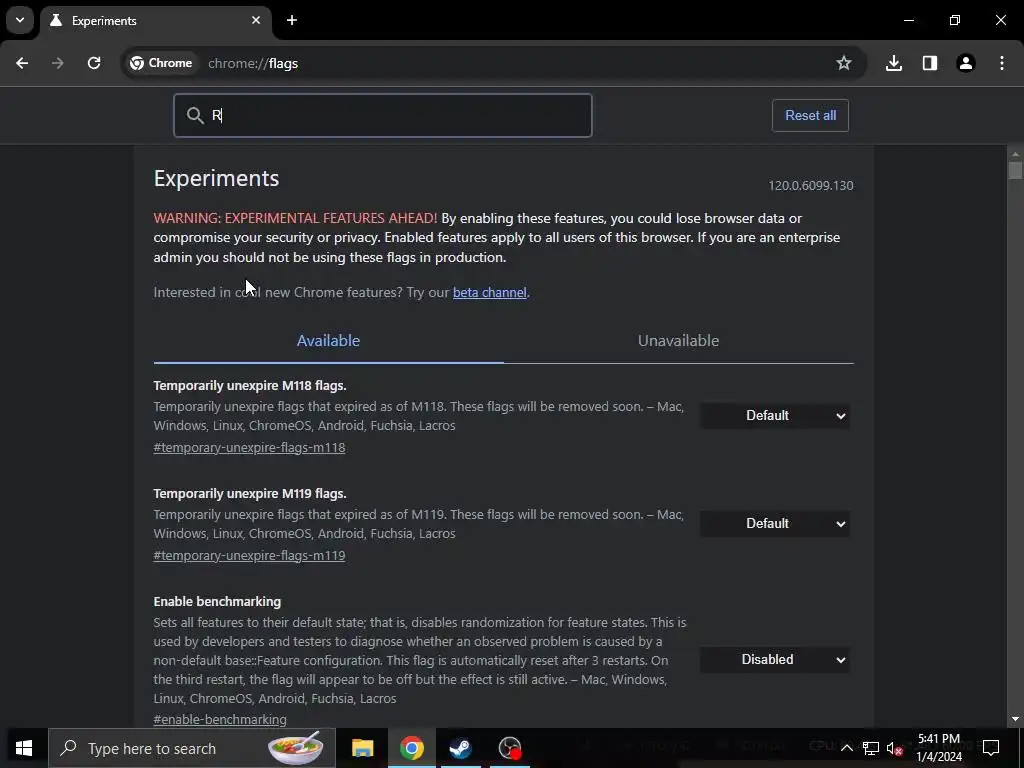The image size is (1024, 768).
Task: Click the Temporarily unexpire M118 flags title
Action: (250, 386)
